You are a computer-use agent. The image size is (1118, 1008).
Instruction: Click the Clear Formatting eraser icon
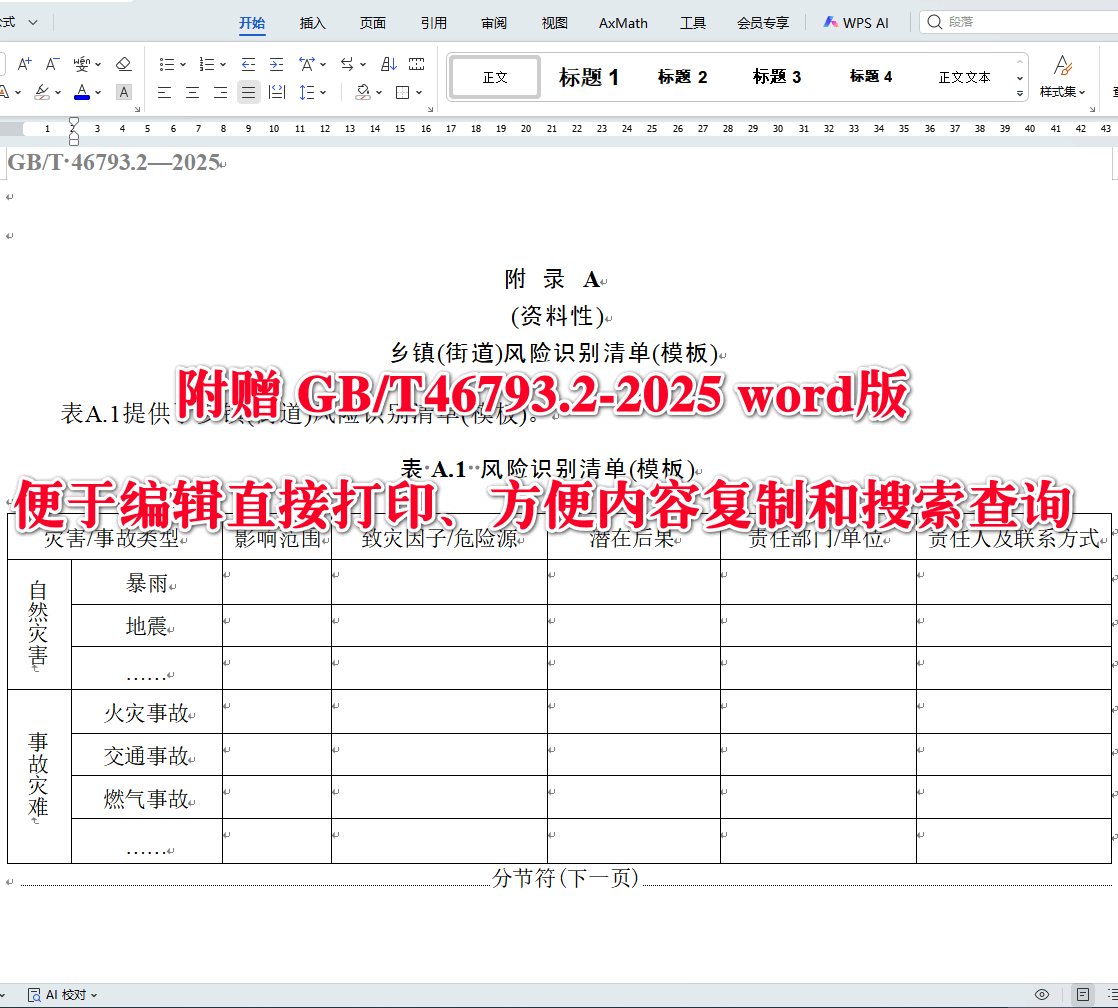tap(123, 62)
